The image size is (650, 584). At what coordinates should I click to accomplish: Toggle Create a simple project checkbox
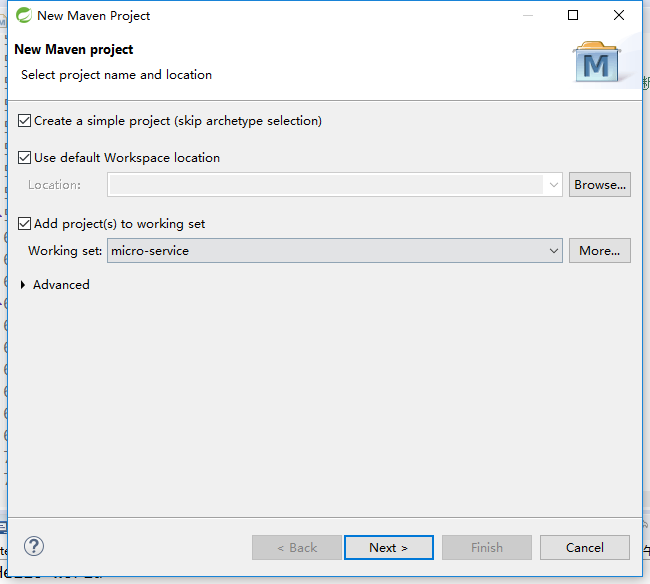[25, 121]
